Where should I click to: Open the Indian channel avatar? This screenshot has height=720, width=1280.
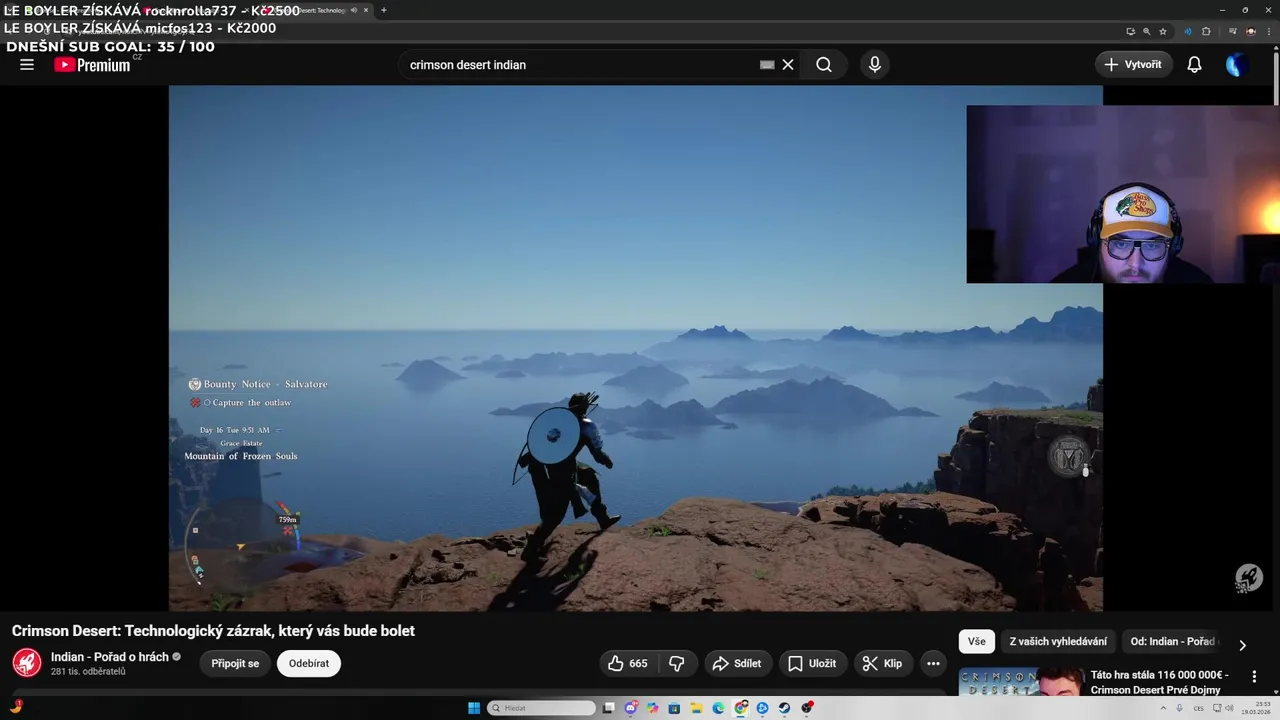tap(26, 663)
